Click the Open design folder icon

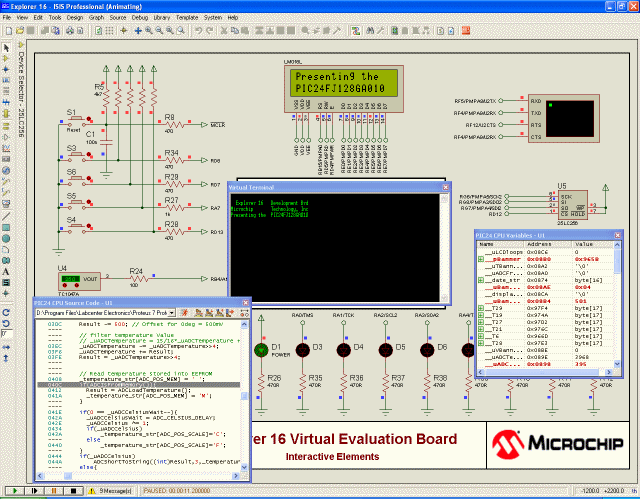18,30
